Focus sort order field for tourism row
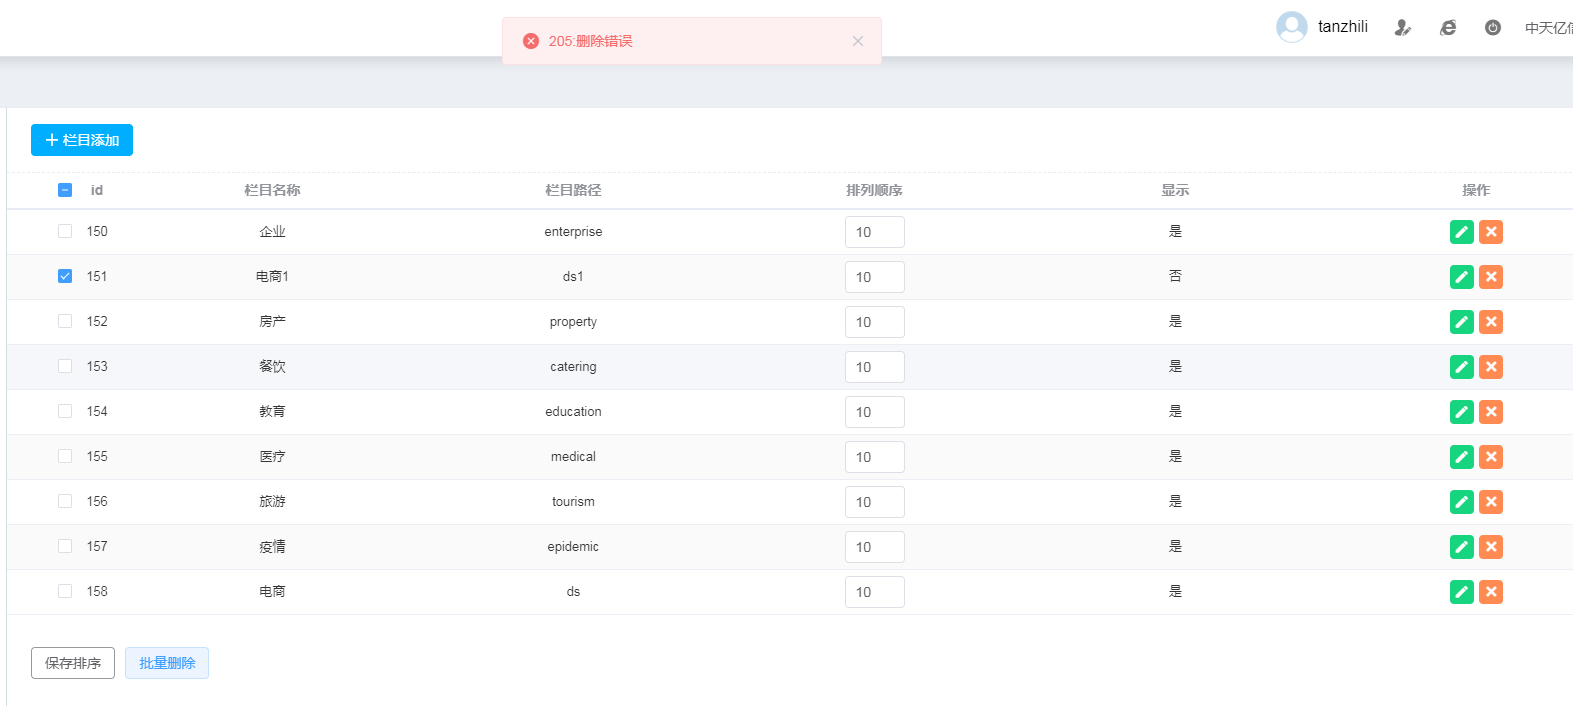This screenshot has height=706, width=1573. pyautogui.click(x=875, y=502)
